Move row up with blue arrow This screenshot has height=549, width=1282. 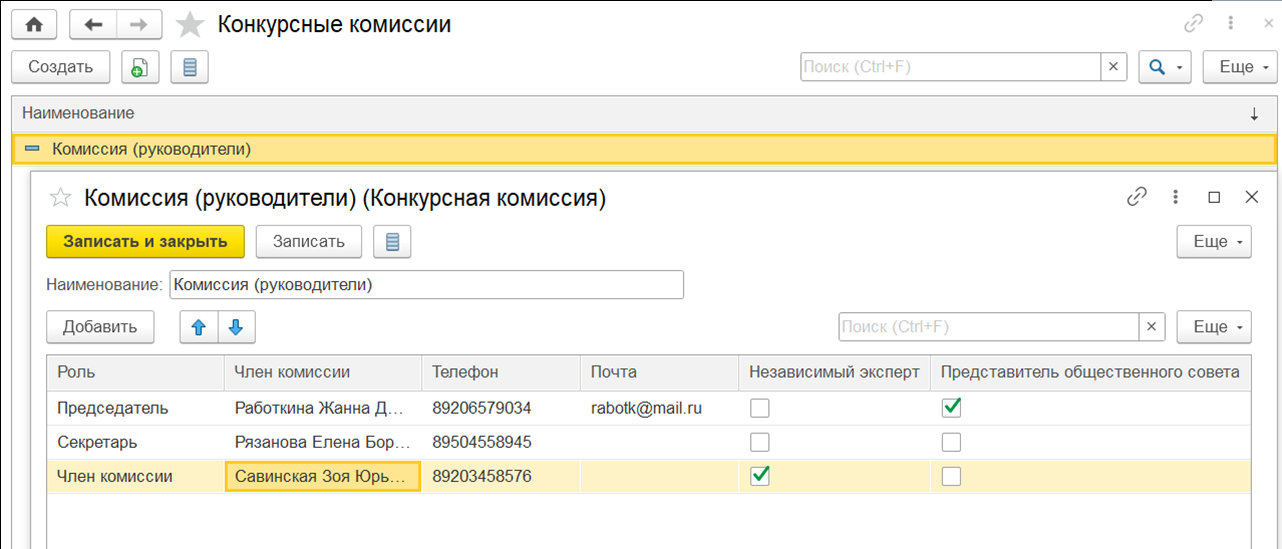coord(198,327)
